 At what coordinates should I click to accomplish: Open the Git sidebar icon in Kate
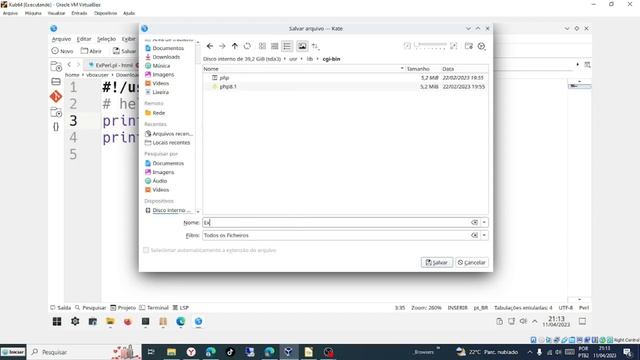point(56,97)
